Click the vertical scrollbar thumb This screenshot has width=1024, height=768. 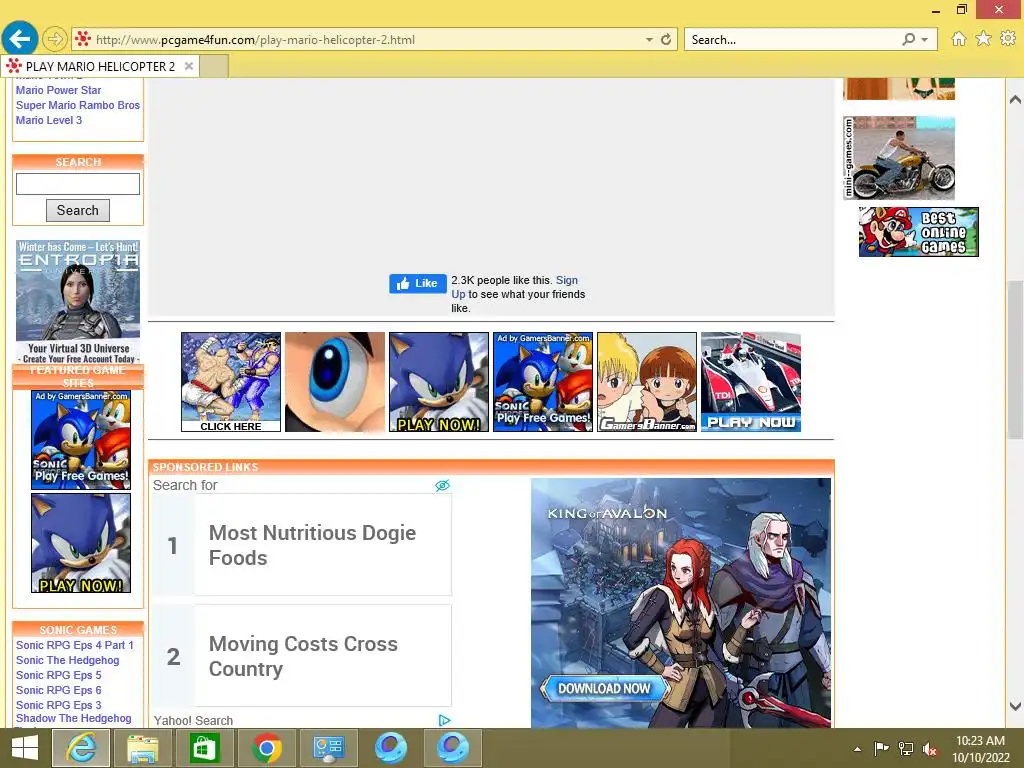pyautogui.click(x=1015, y=360)
